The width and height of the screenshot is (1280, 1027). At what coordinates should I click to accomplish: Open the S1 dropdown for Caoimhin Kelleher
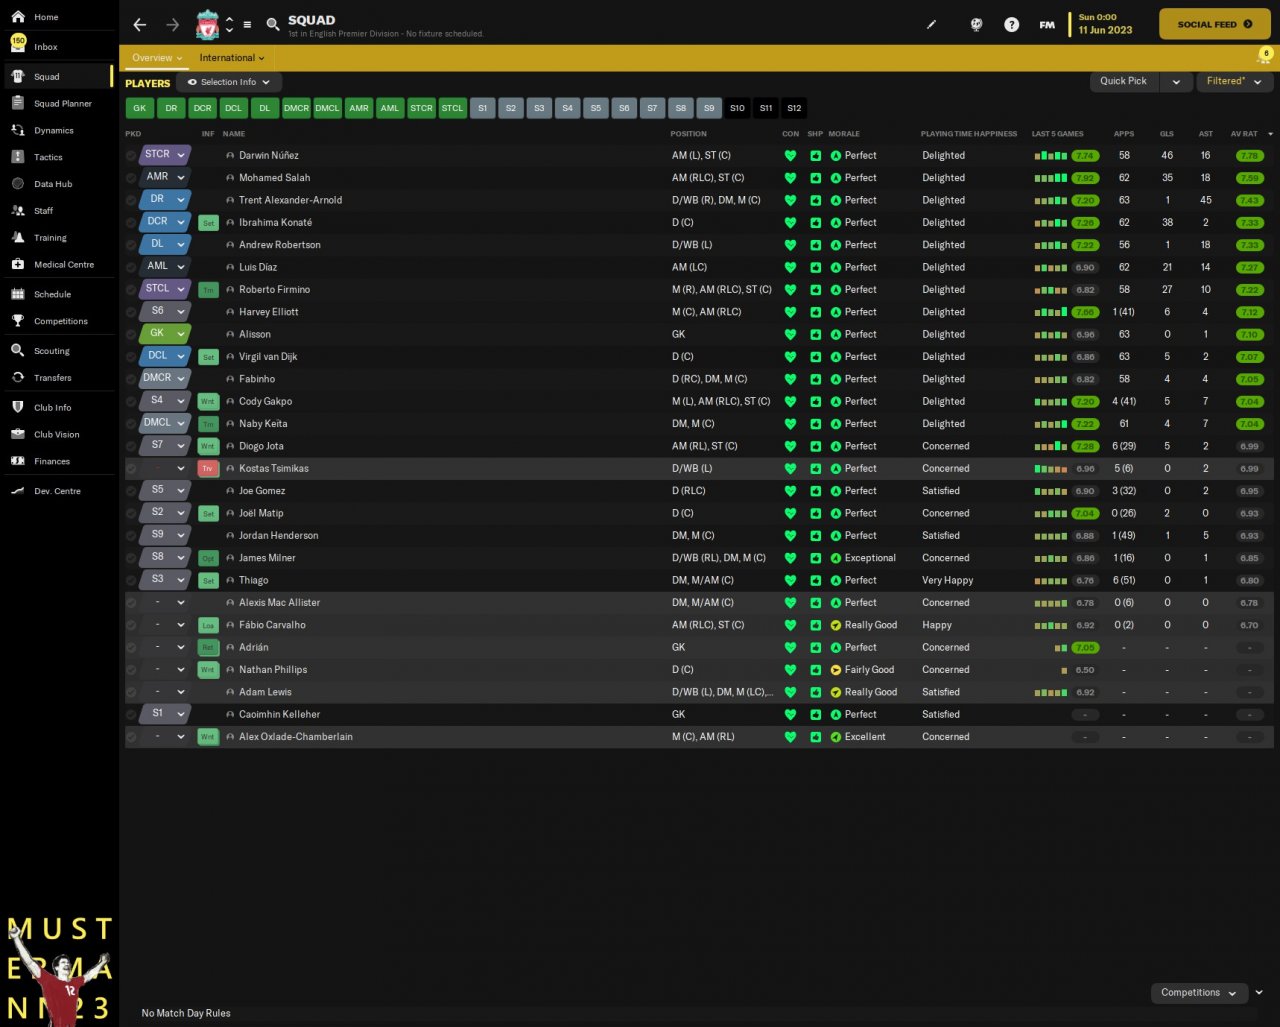(x=165, y=713)
